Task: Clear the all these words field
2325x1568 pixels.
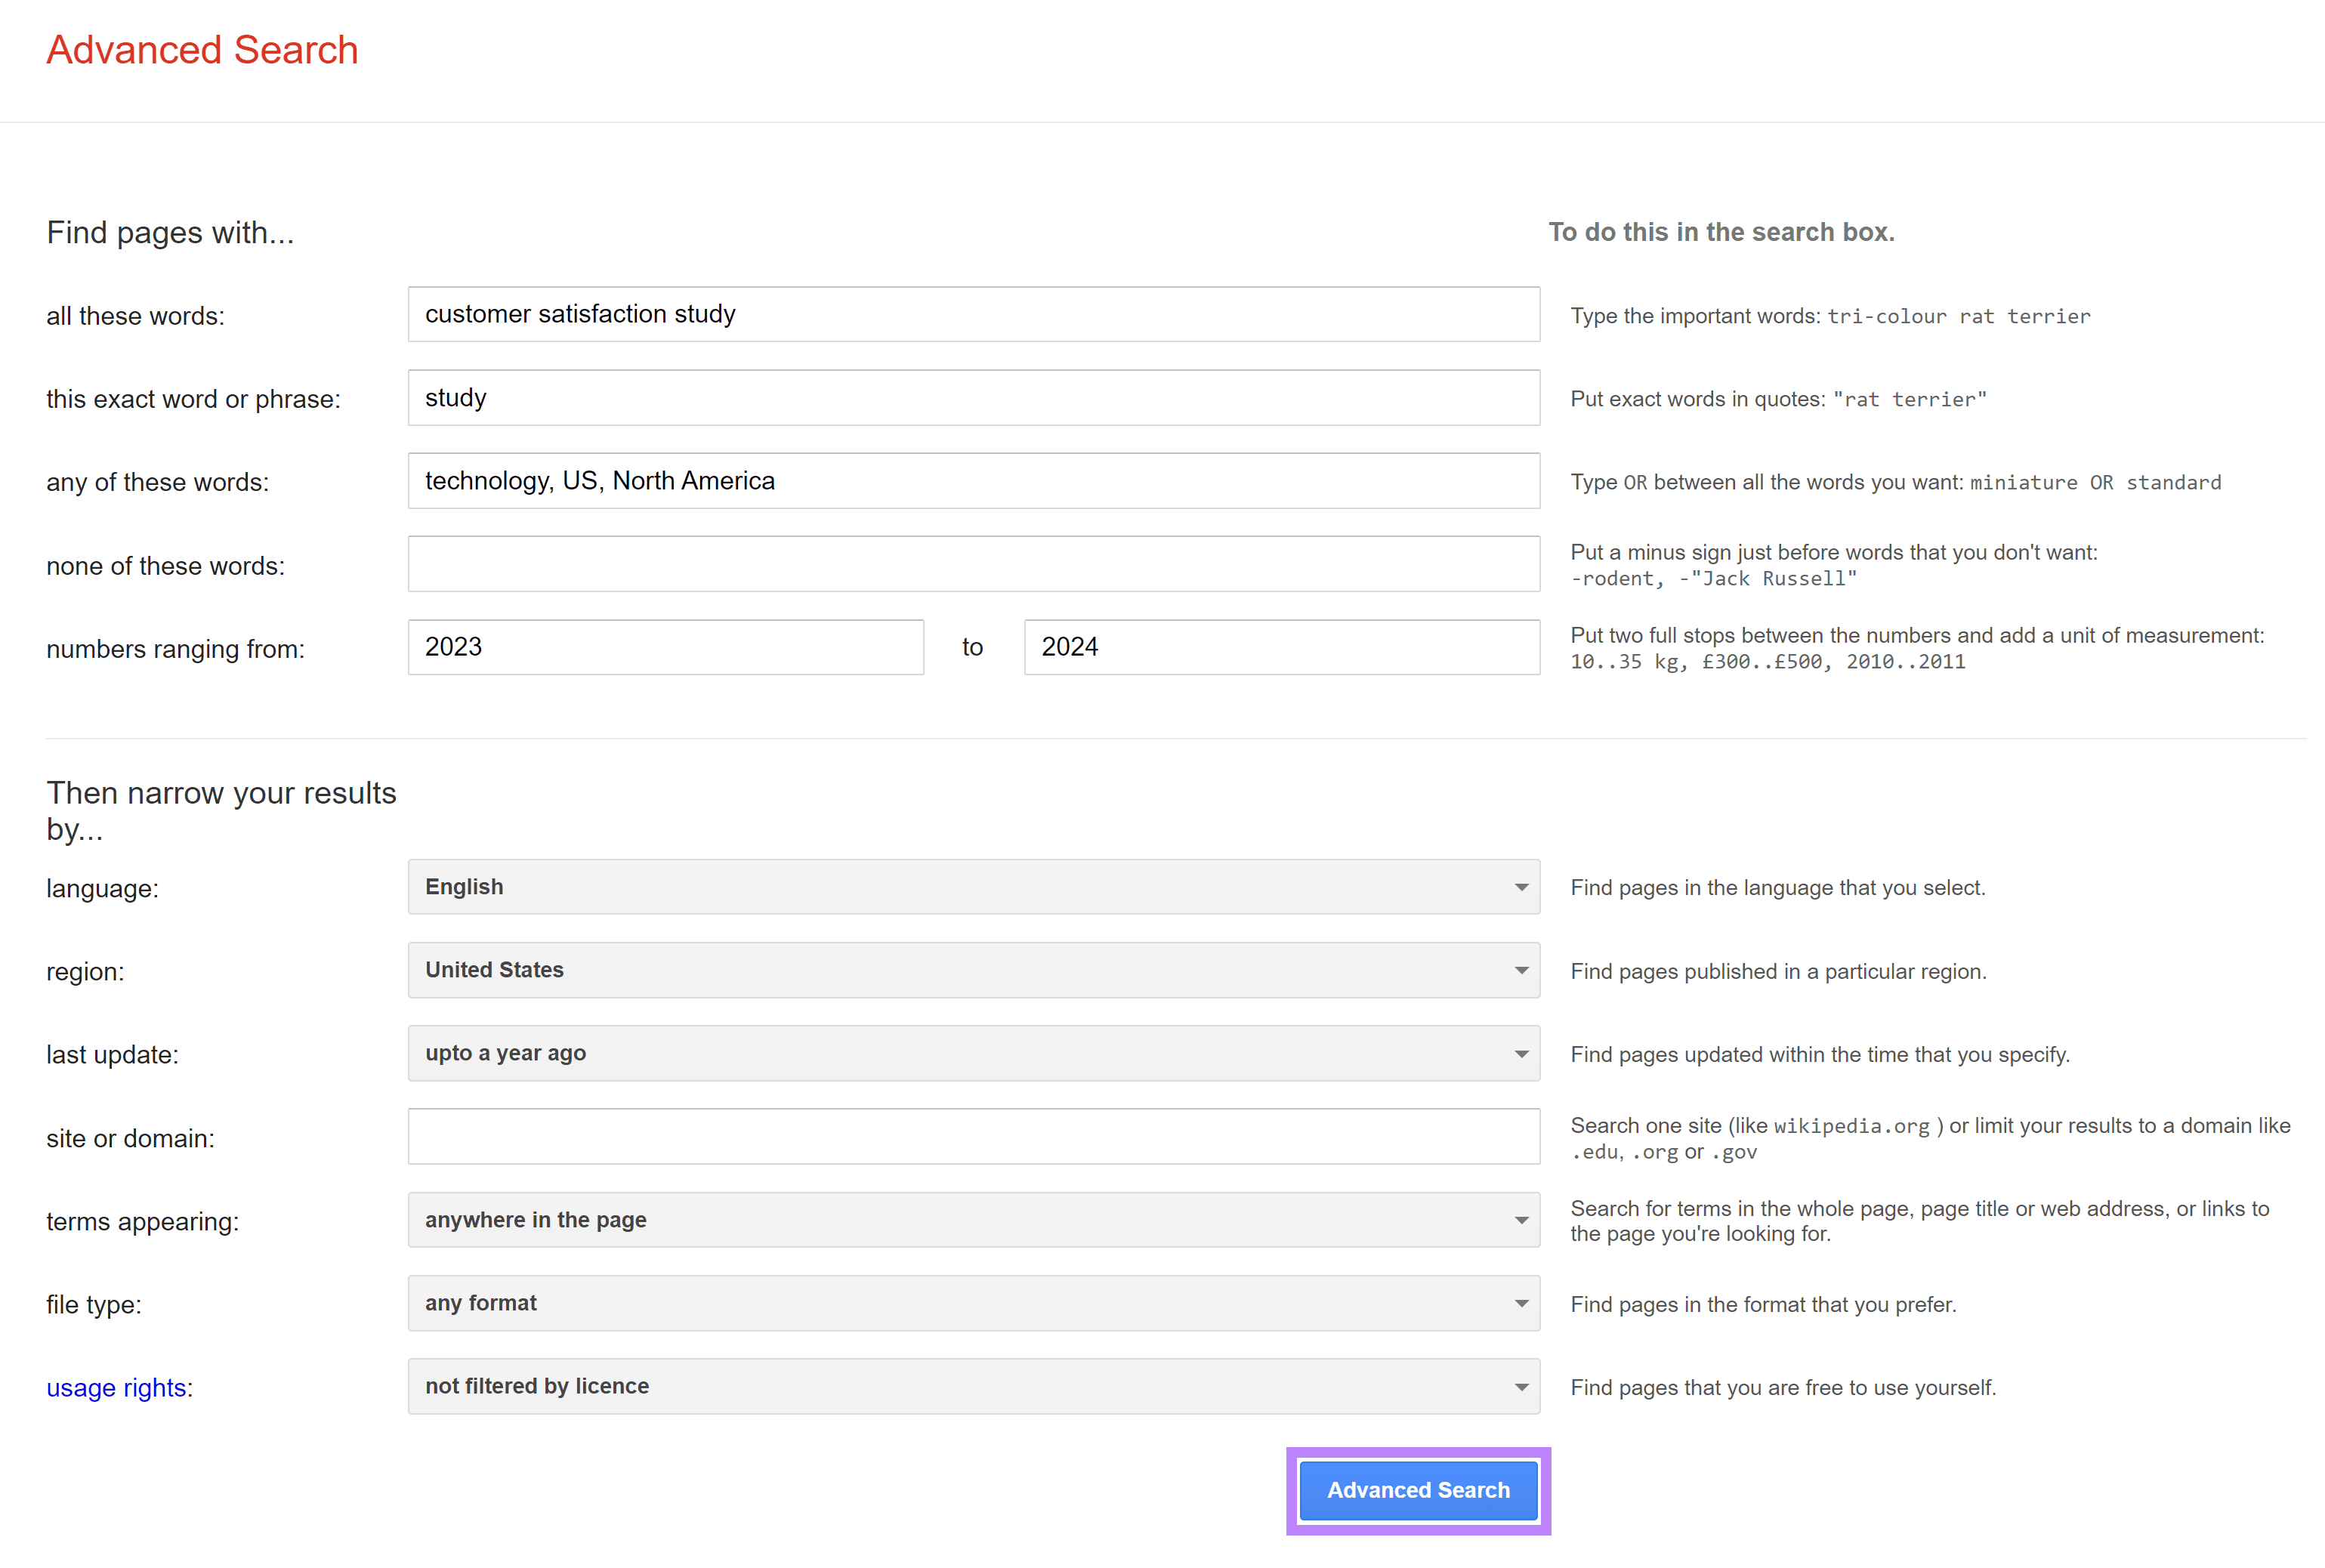Action: (971, 315)
